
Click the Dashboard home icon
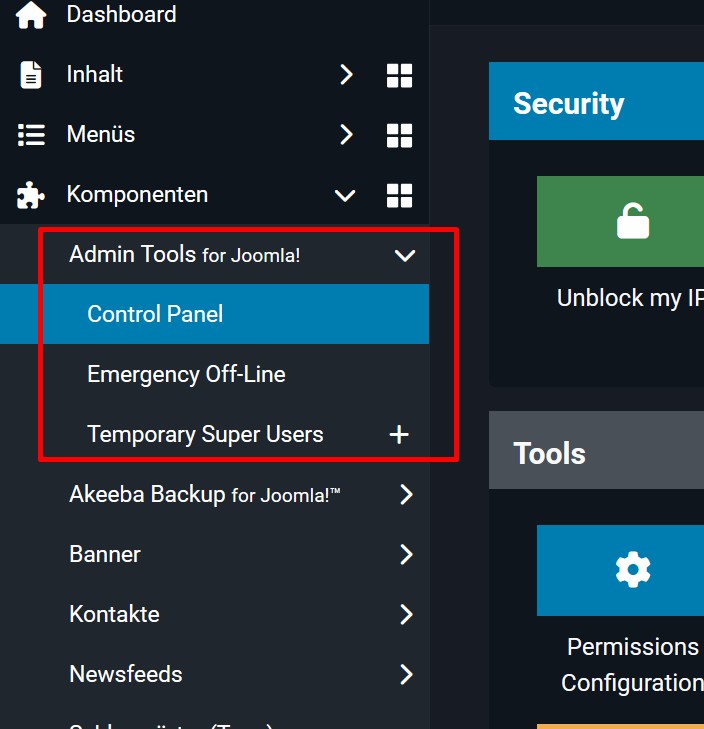click(x=31, y=15)
